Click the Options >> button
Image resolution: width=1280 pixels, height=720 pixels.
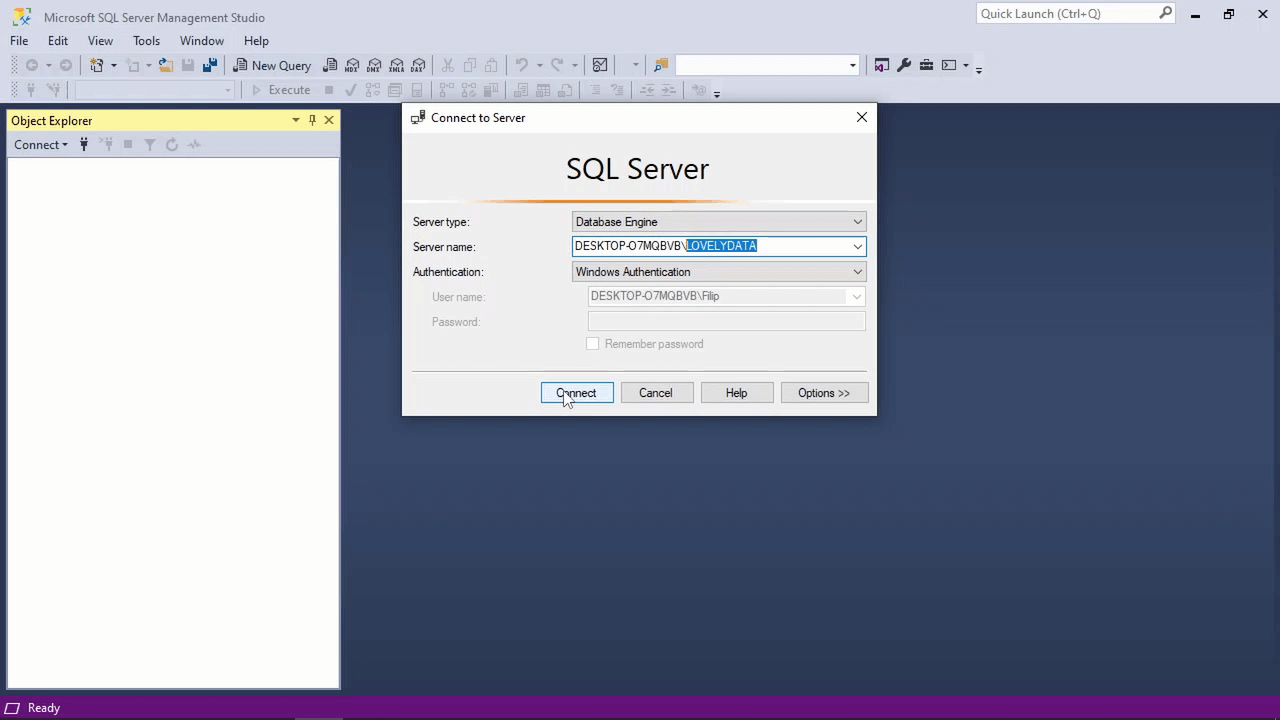824,393
